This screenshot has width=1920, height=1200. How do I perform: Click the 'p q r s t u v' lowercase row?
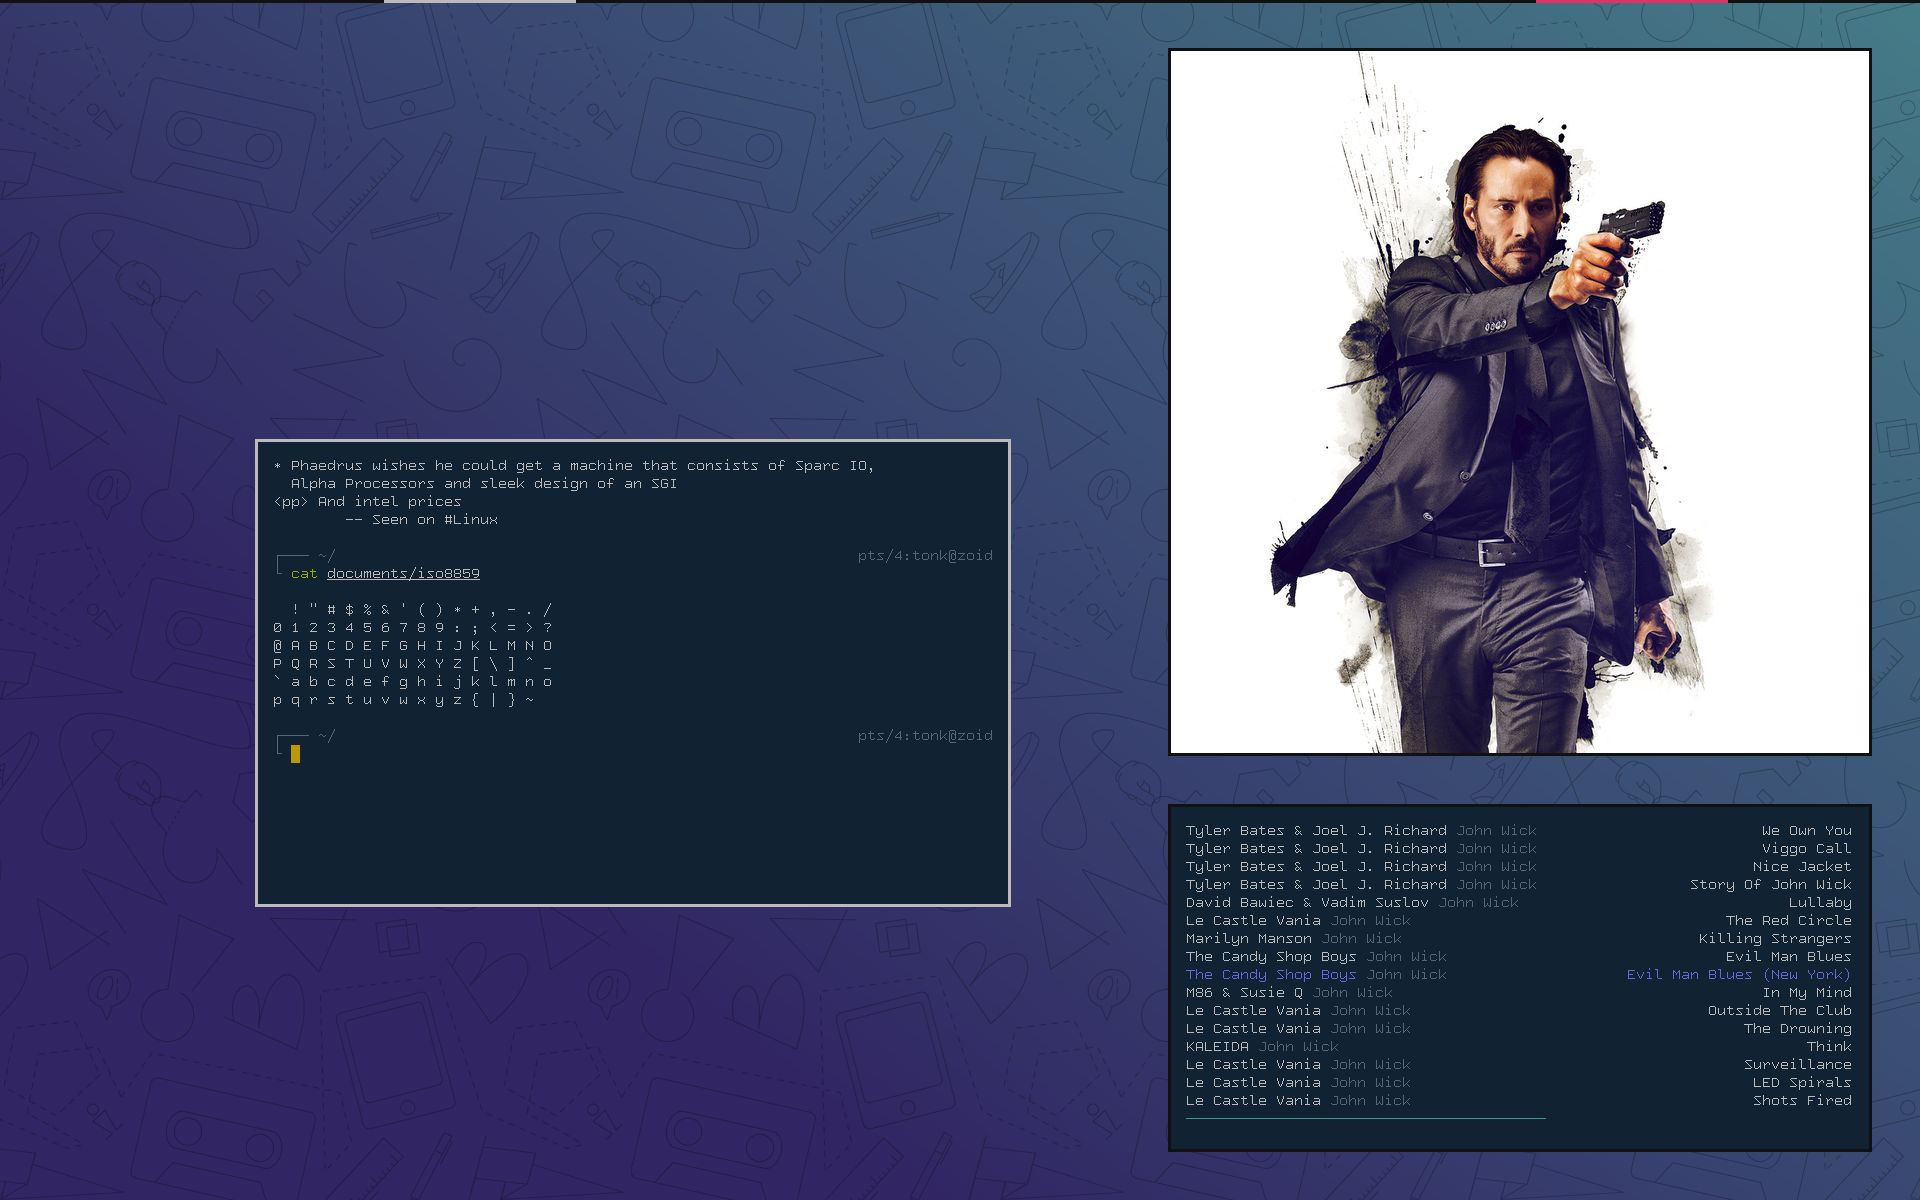coord(403,700)
